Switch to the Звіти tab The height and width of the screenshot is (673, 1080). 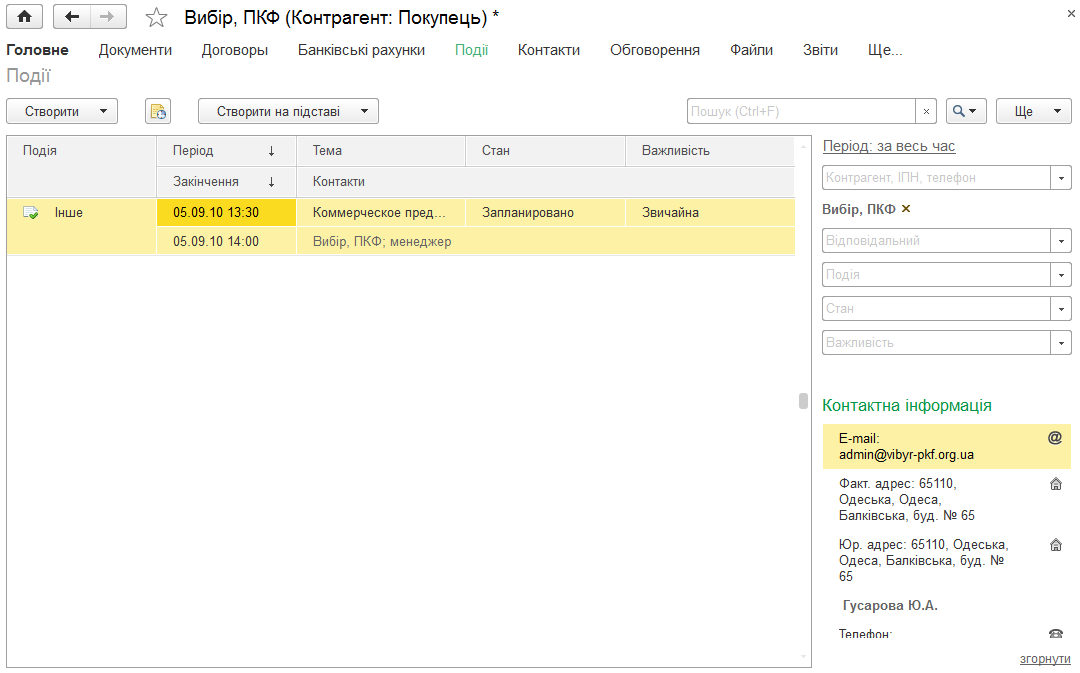tap(820, 50)
